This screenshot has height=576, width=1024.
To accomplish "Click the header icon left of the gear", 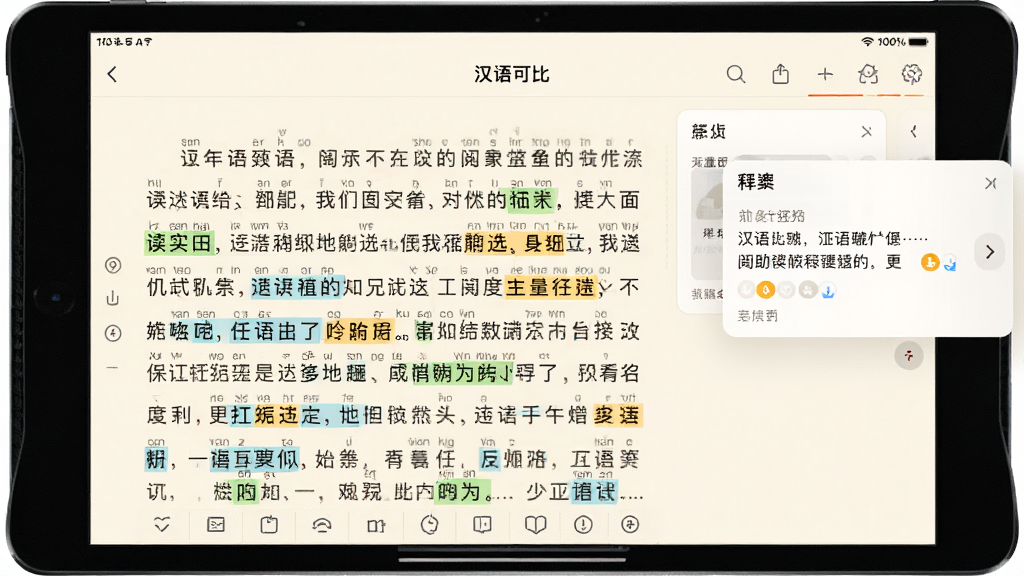I will (868, 74).
